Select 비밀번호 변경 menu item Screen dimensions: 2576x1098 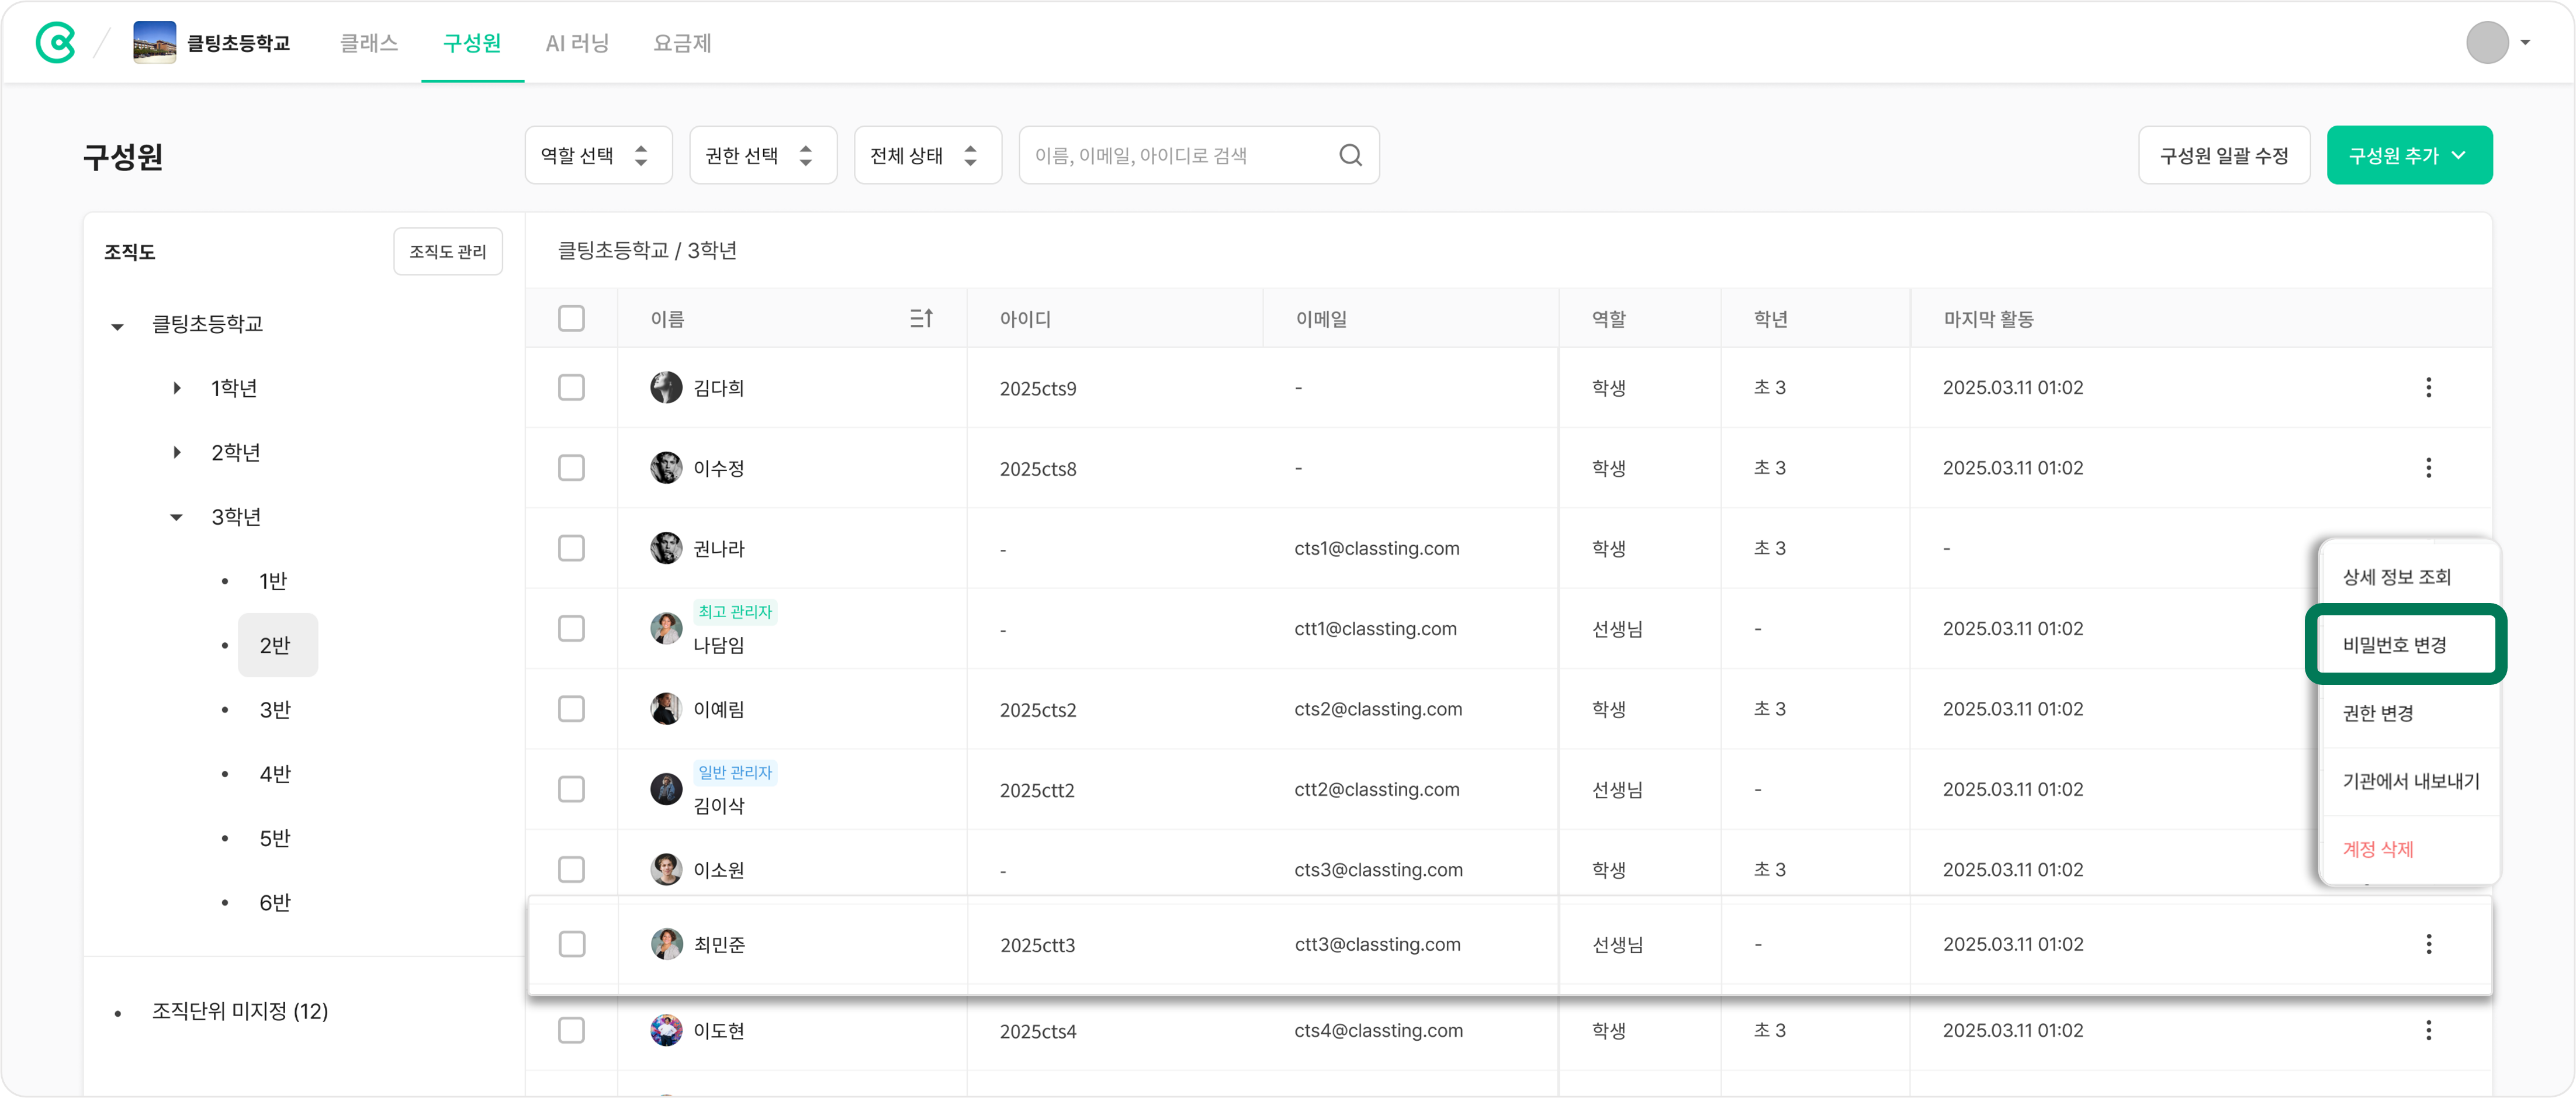pos(2405,645)
